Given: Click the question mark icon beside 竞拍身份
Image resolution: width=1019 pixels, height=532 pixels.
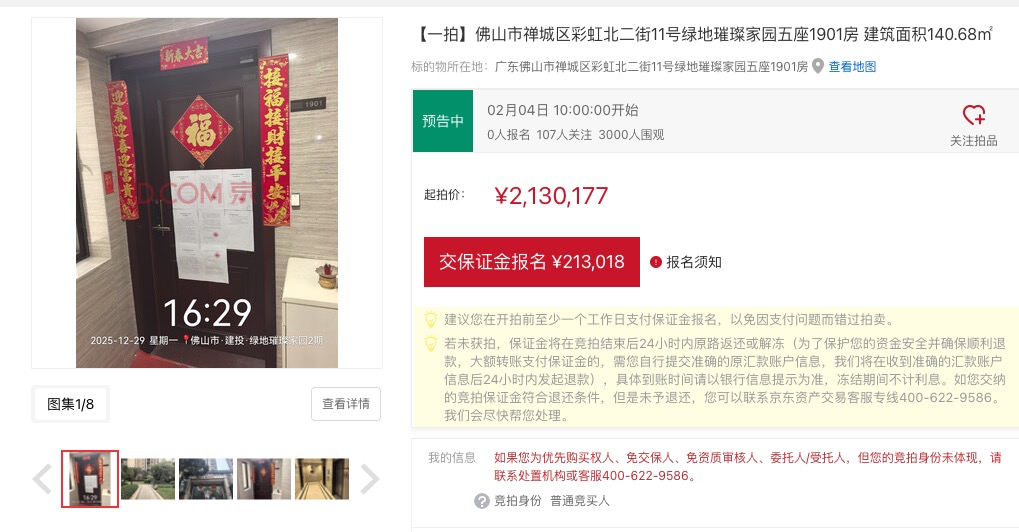Looking at the screenshot, I should [482, 501].
